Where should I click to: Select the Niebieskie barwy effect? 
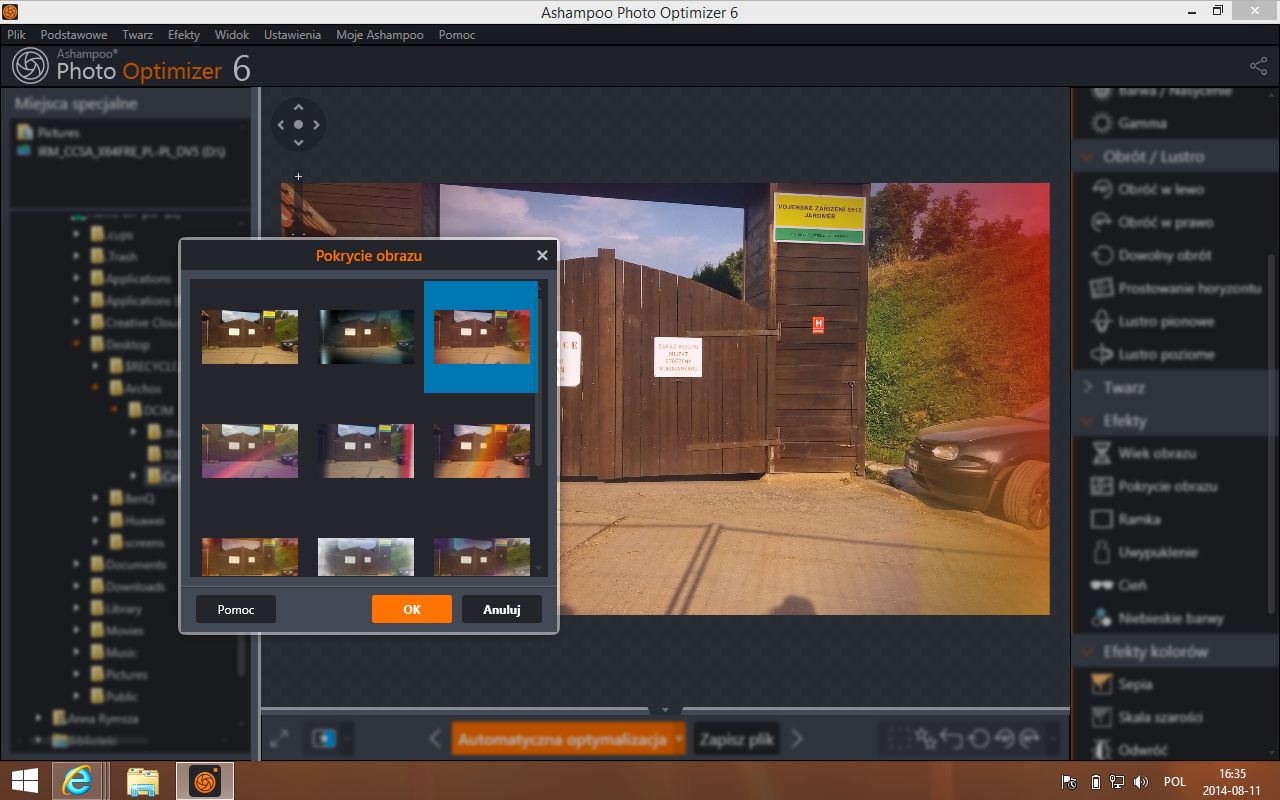coord(1157,618)
